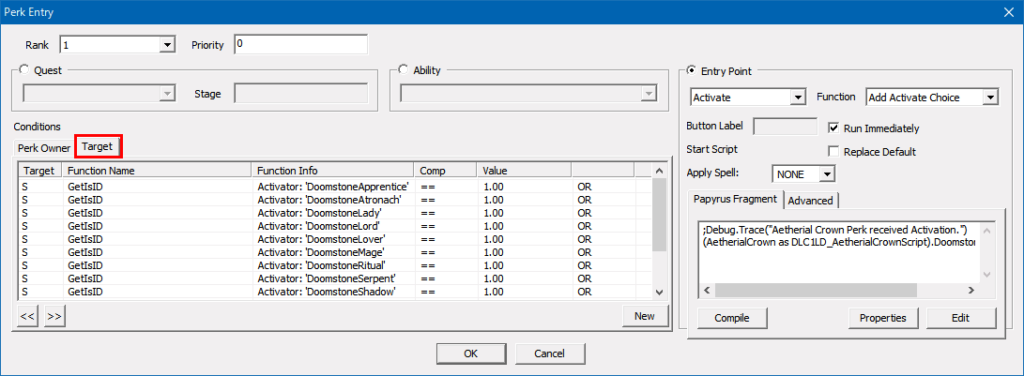Click the Compile button
The height and width of the screenshot is (376, 1024).
pos(731,318)
